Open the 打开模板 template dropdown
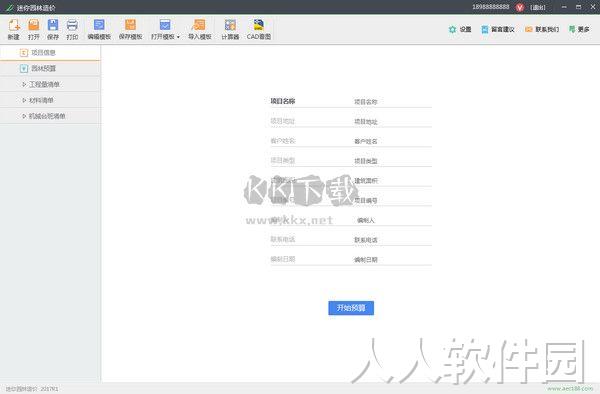This screenshot has height=394, width=600. point(165,29)
